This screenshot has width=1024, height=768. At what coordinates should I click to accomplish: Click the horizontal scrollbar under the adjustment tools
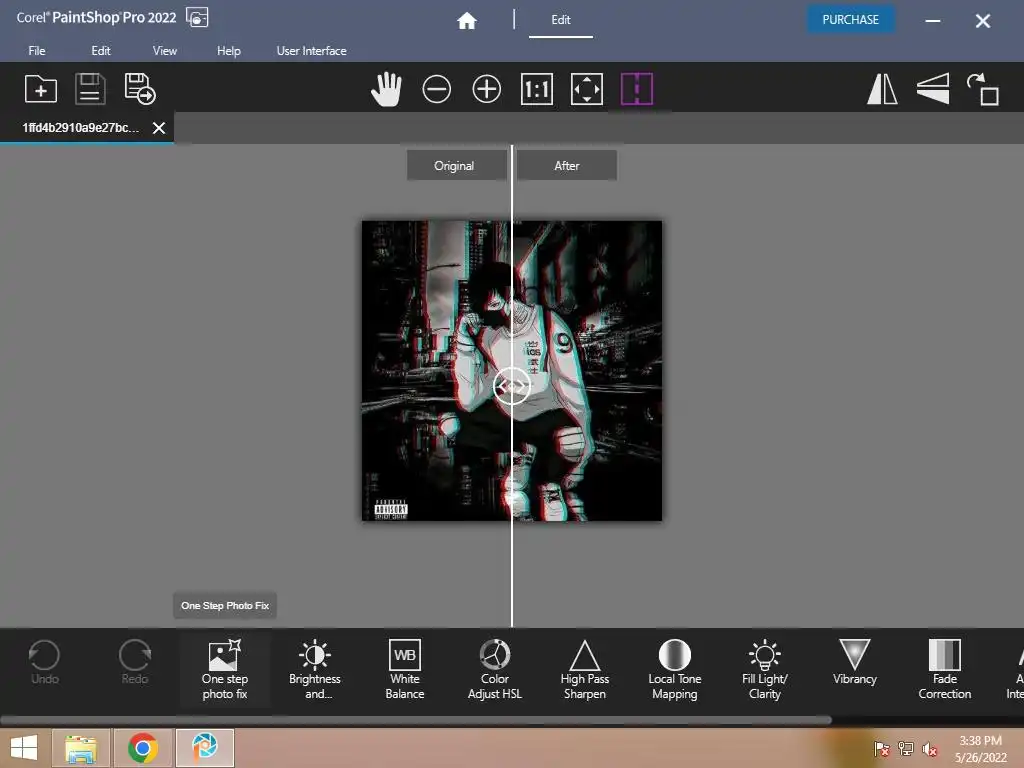[x=415, y=720]
